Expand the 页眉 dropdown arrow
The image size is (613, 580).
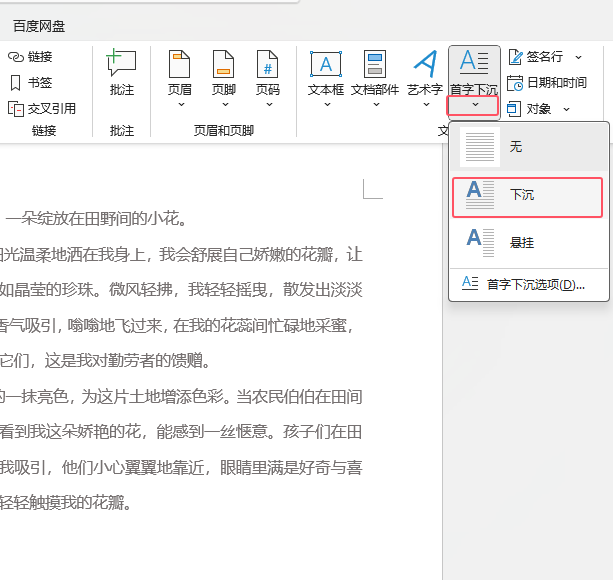pyautogui.click(x=181, y=104)
